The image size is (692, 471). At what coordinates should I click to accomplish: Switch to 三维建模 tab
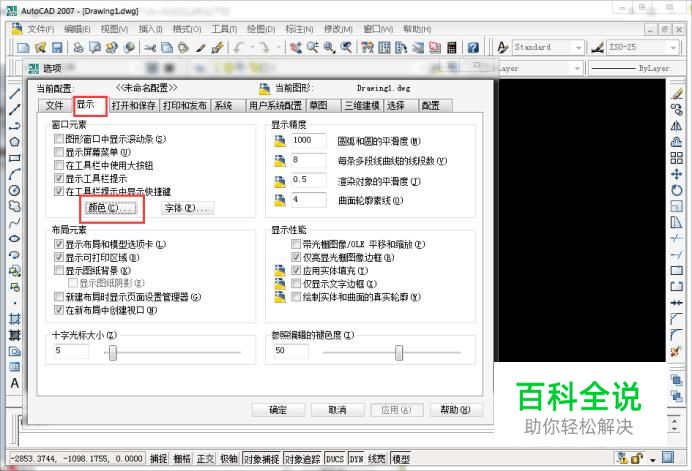(x=362, y=106)
